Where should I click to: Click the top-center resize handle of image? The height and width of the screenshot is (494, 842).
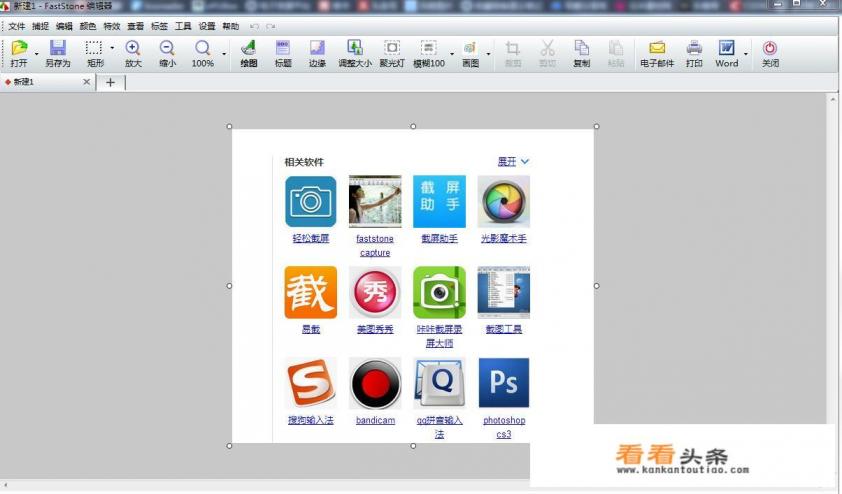[414, 127]
